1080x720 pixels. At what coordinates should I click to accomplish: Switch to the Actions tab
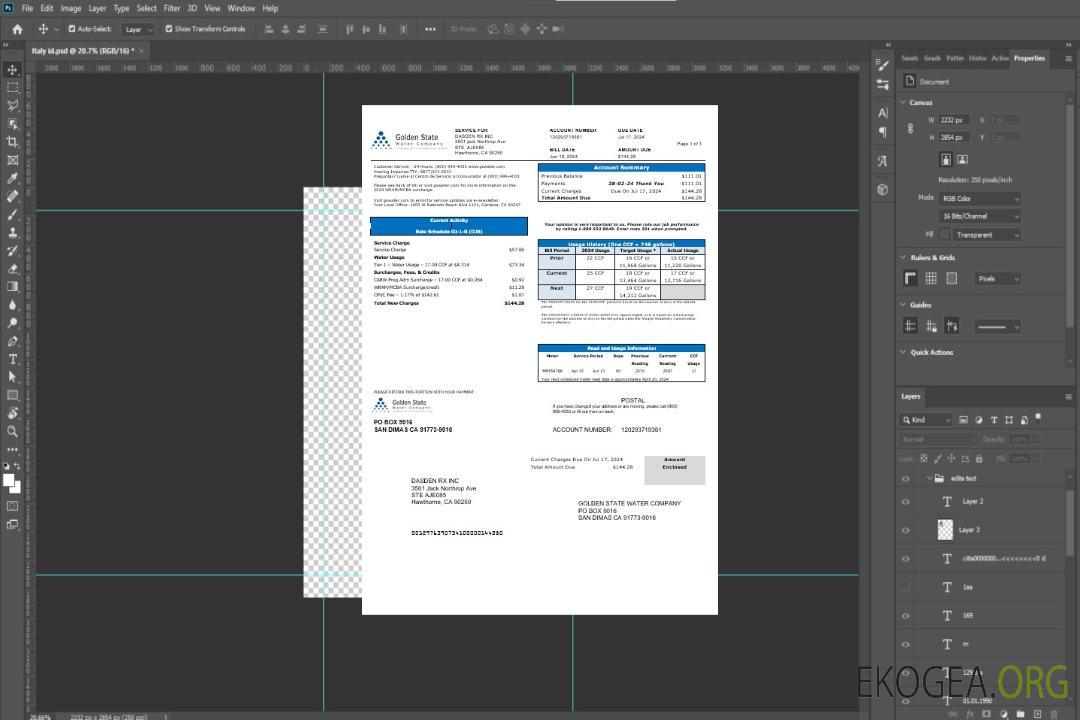999,59
